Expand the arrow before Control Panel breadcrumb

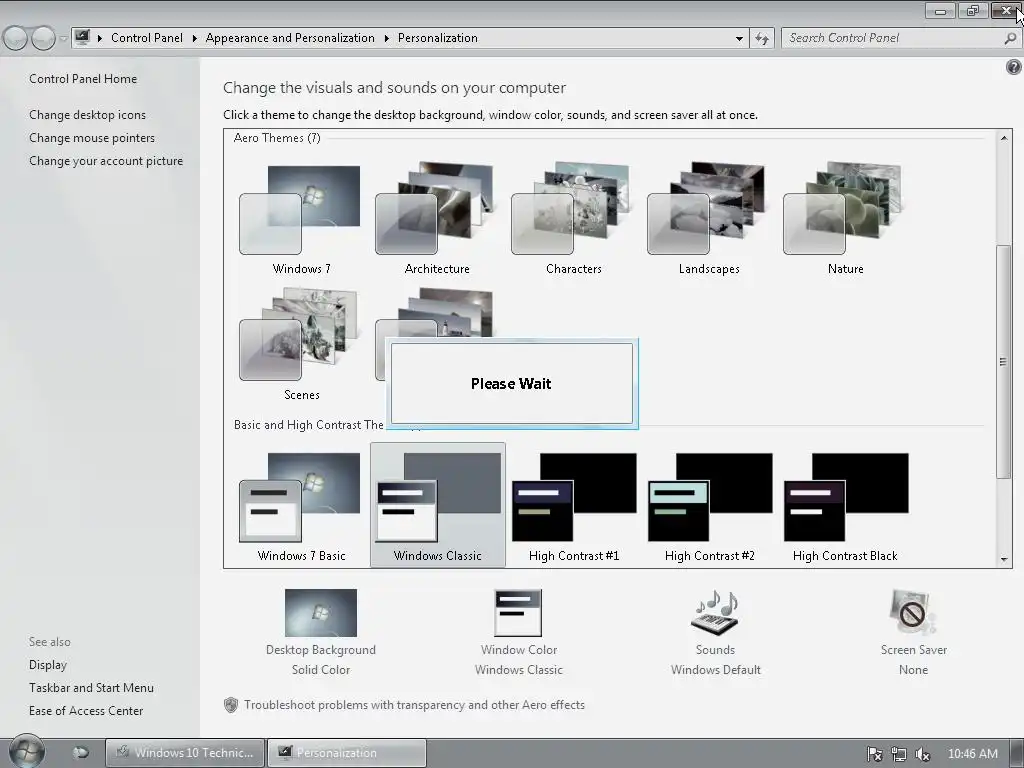point(100,39)
